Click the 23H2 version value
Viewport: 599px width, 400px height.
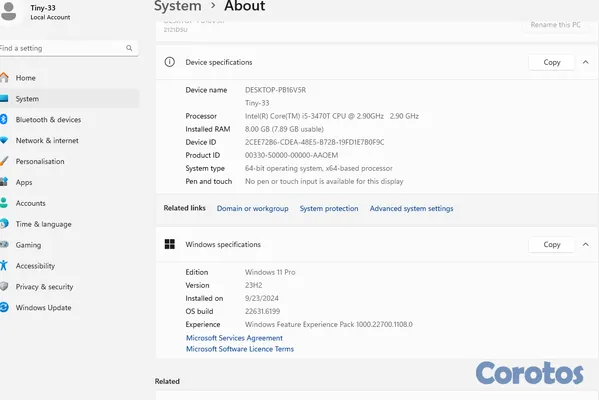coord(254,285)
